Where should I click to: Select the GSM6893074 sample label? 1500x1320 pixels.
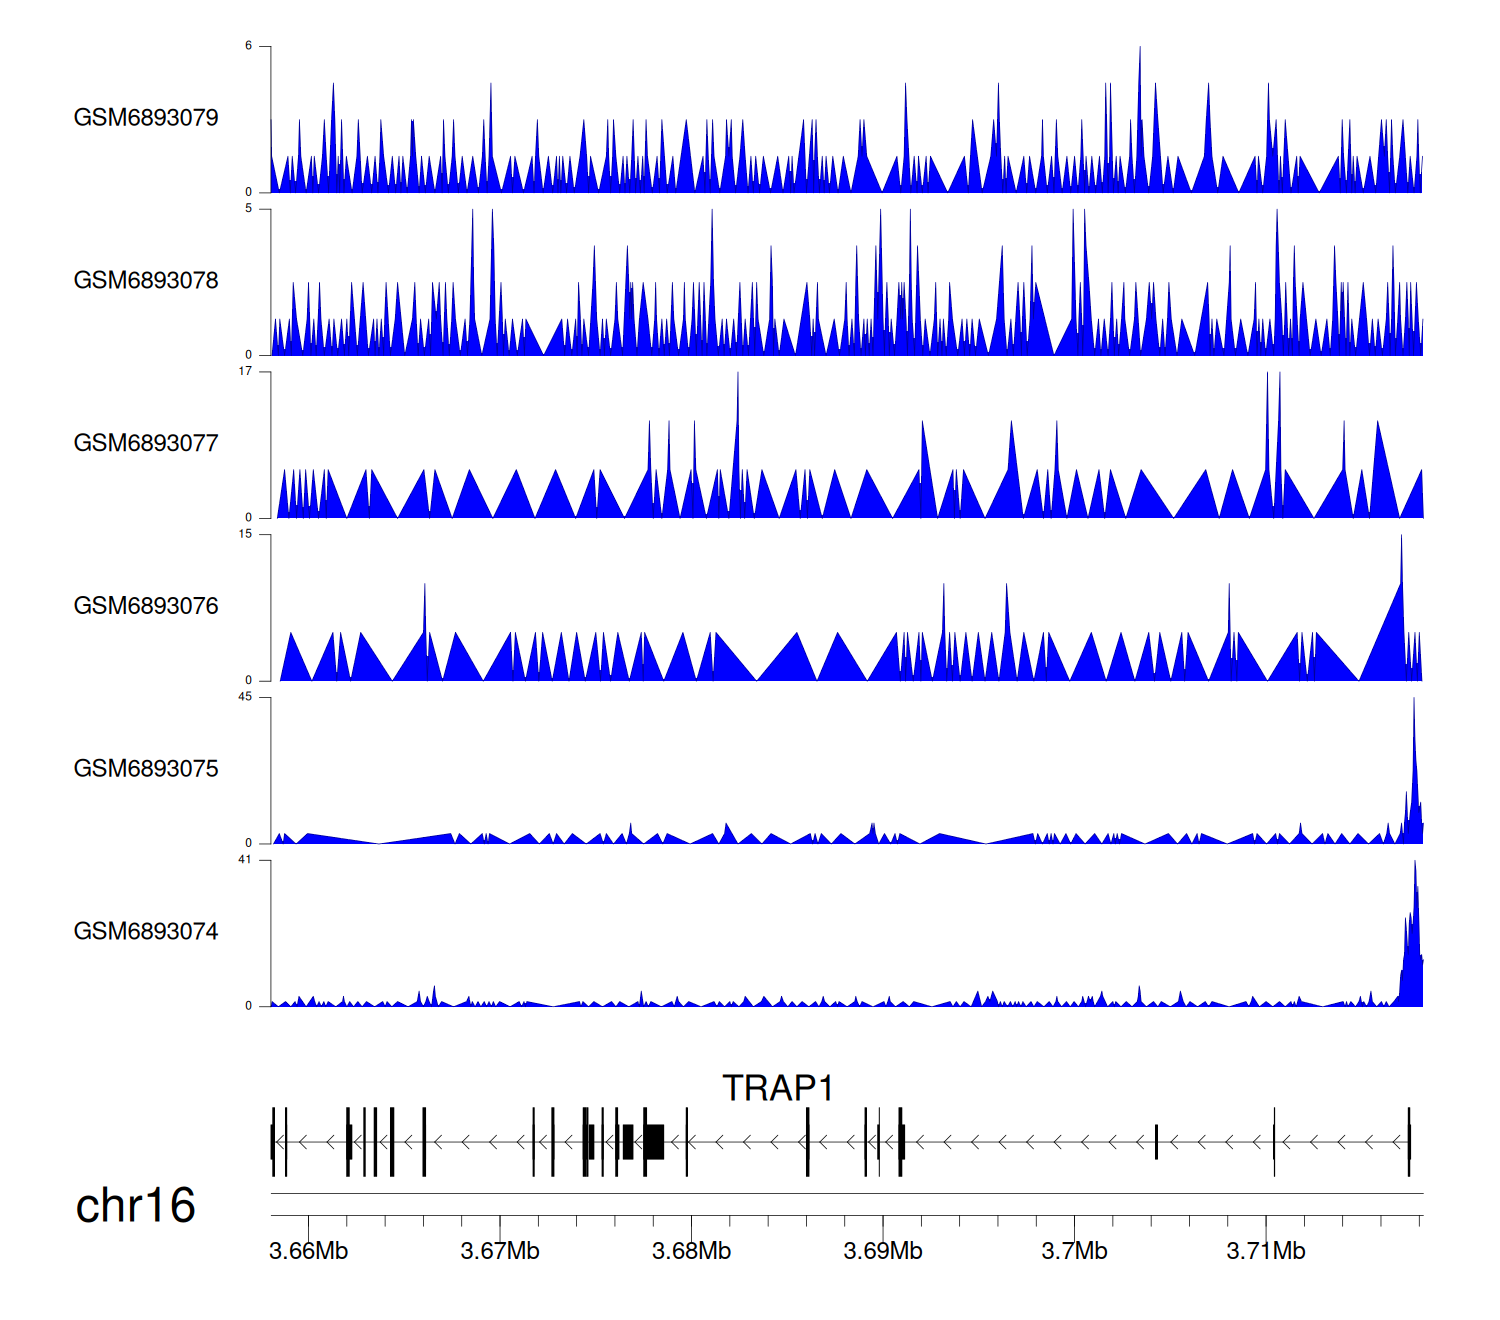click(146, 932)
